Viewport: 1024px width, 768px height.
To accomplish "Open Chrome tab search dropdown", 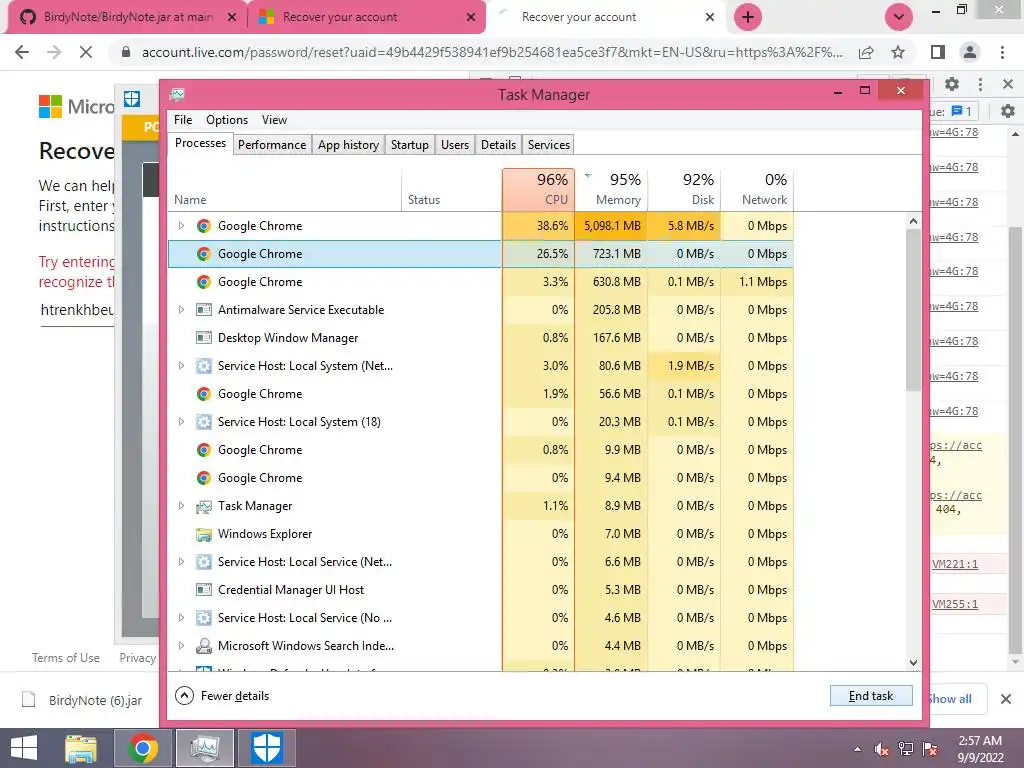I will click(x=899, y=17).
